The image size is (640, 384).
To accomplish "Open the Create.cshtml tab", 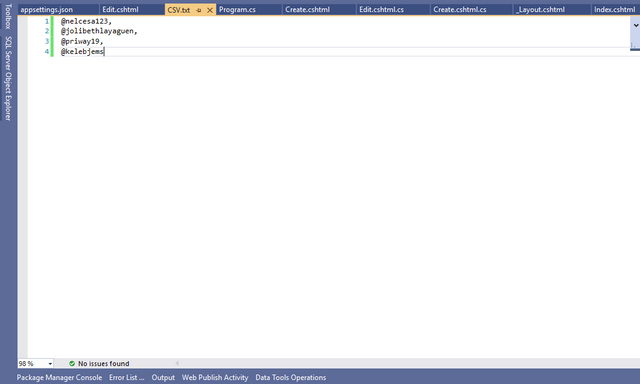I will pyautogui.click(x=307, y=9).
